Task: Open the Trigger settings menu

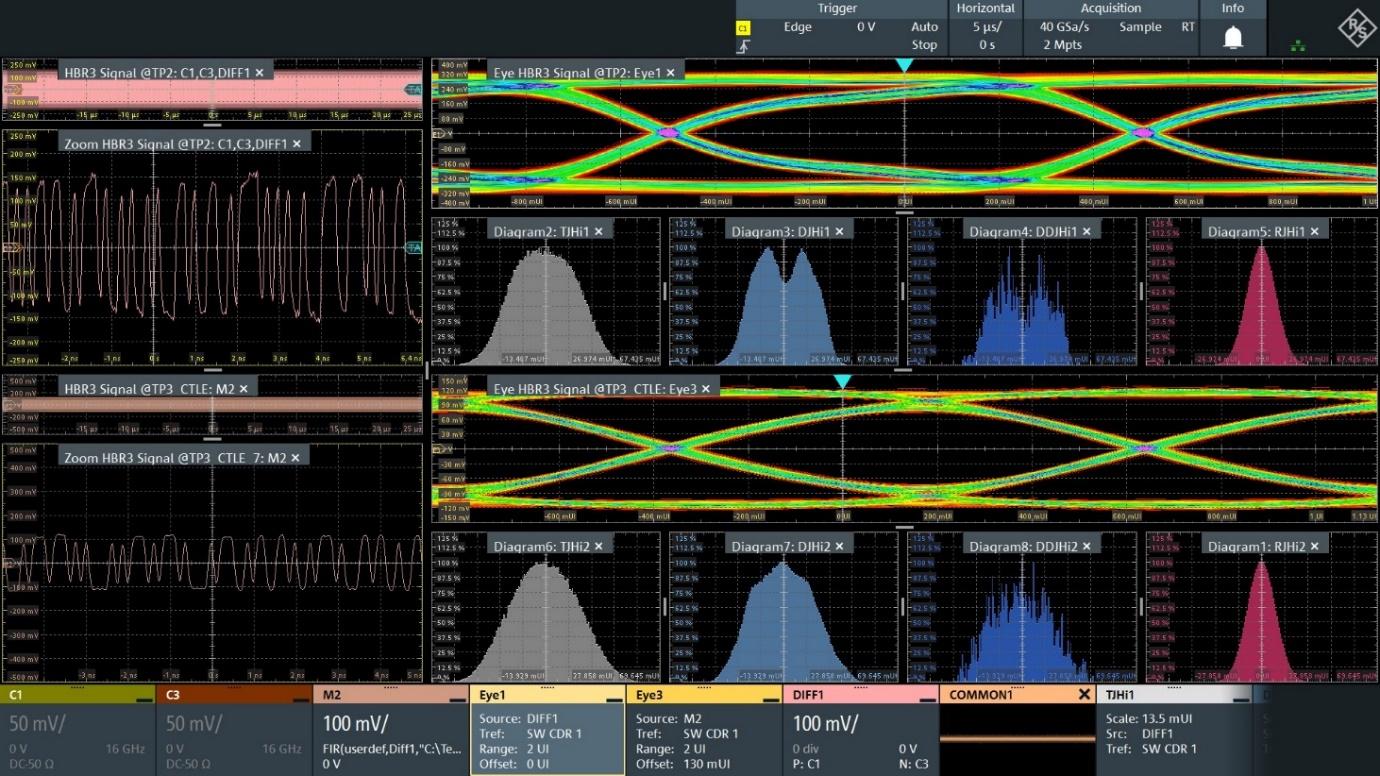Action: click(x=837, y=8)
